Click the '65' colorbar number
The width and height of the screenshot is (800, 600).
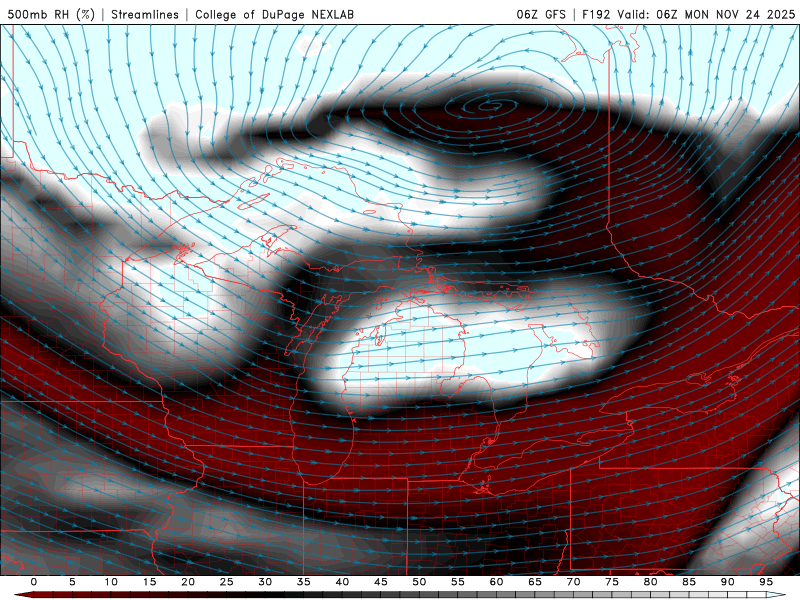click(535, 582)
